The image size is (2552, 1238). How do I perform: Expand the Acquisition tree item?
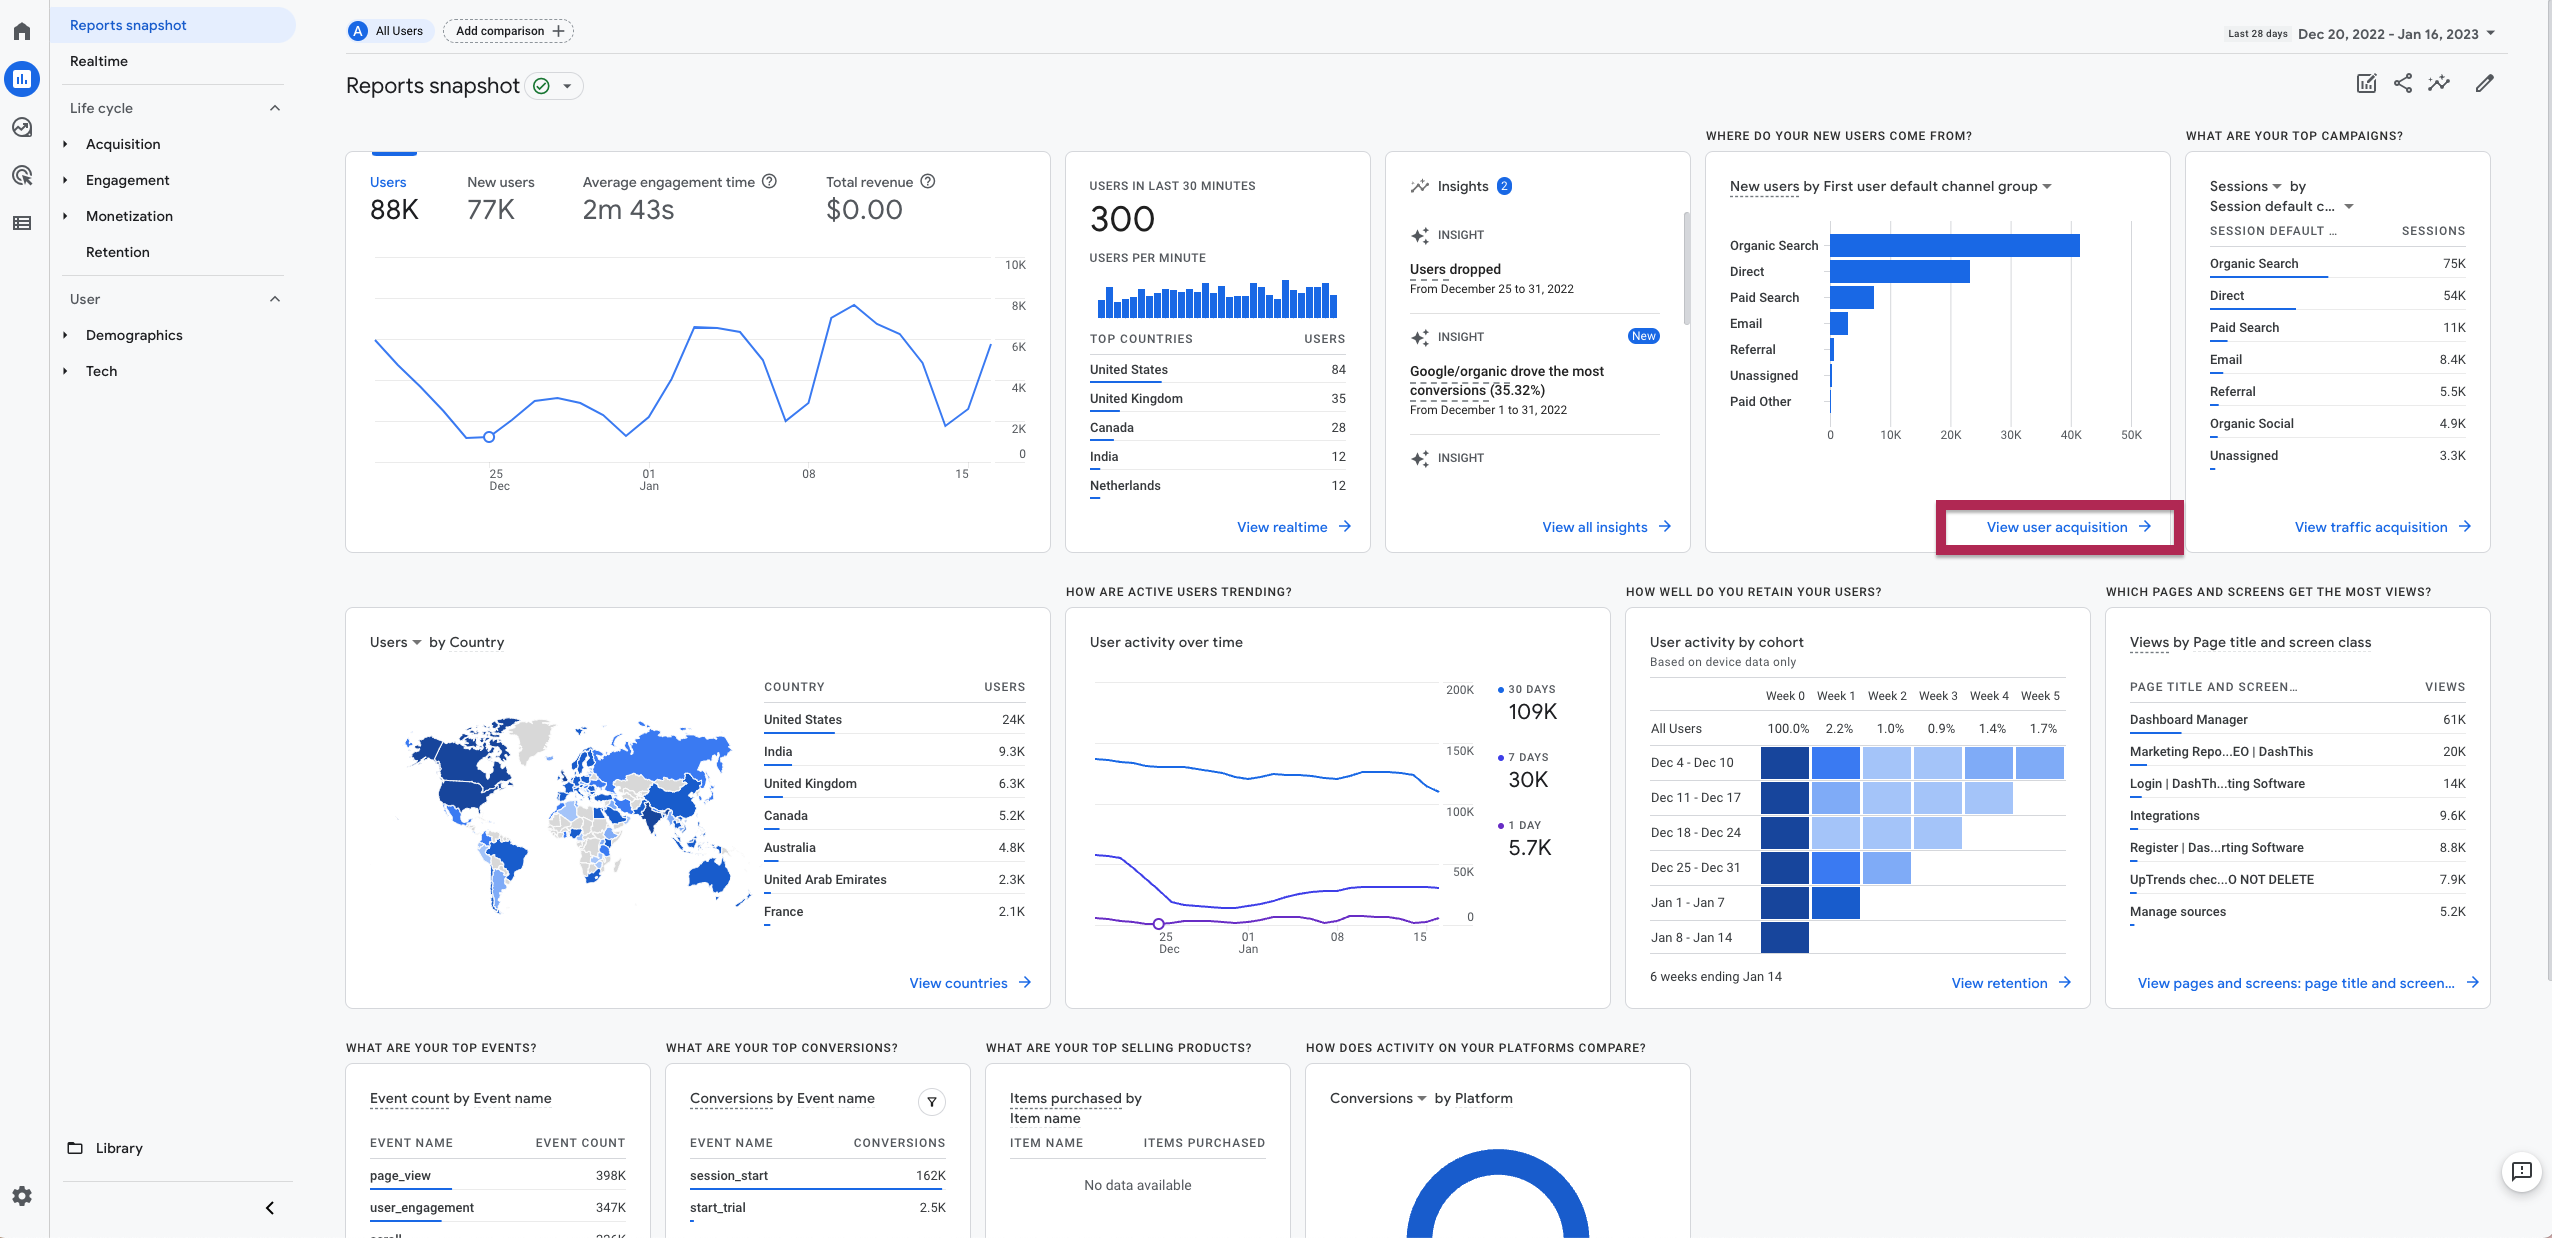[x=65, y=144]
